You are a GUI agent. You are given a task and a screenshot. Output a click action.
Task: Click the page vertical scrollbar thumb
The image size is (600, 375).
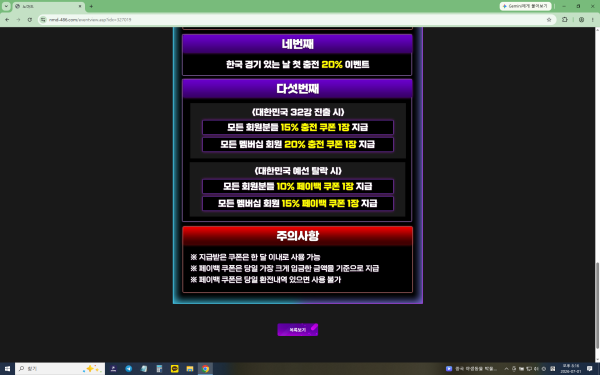597,306
